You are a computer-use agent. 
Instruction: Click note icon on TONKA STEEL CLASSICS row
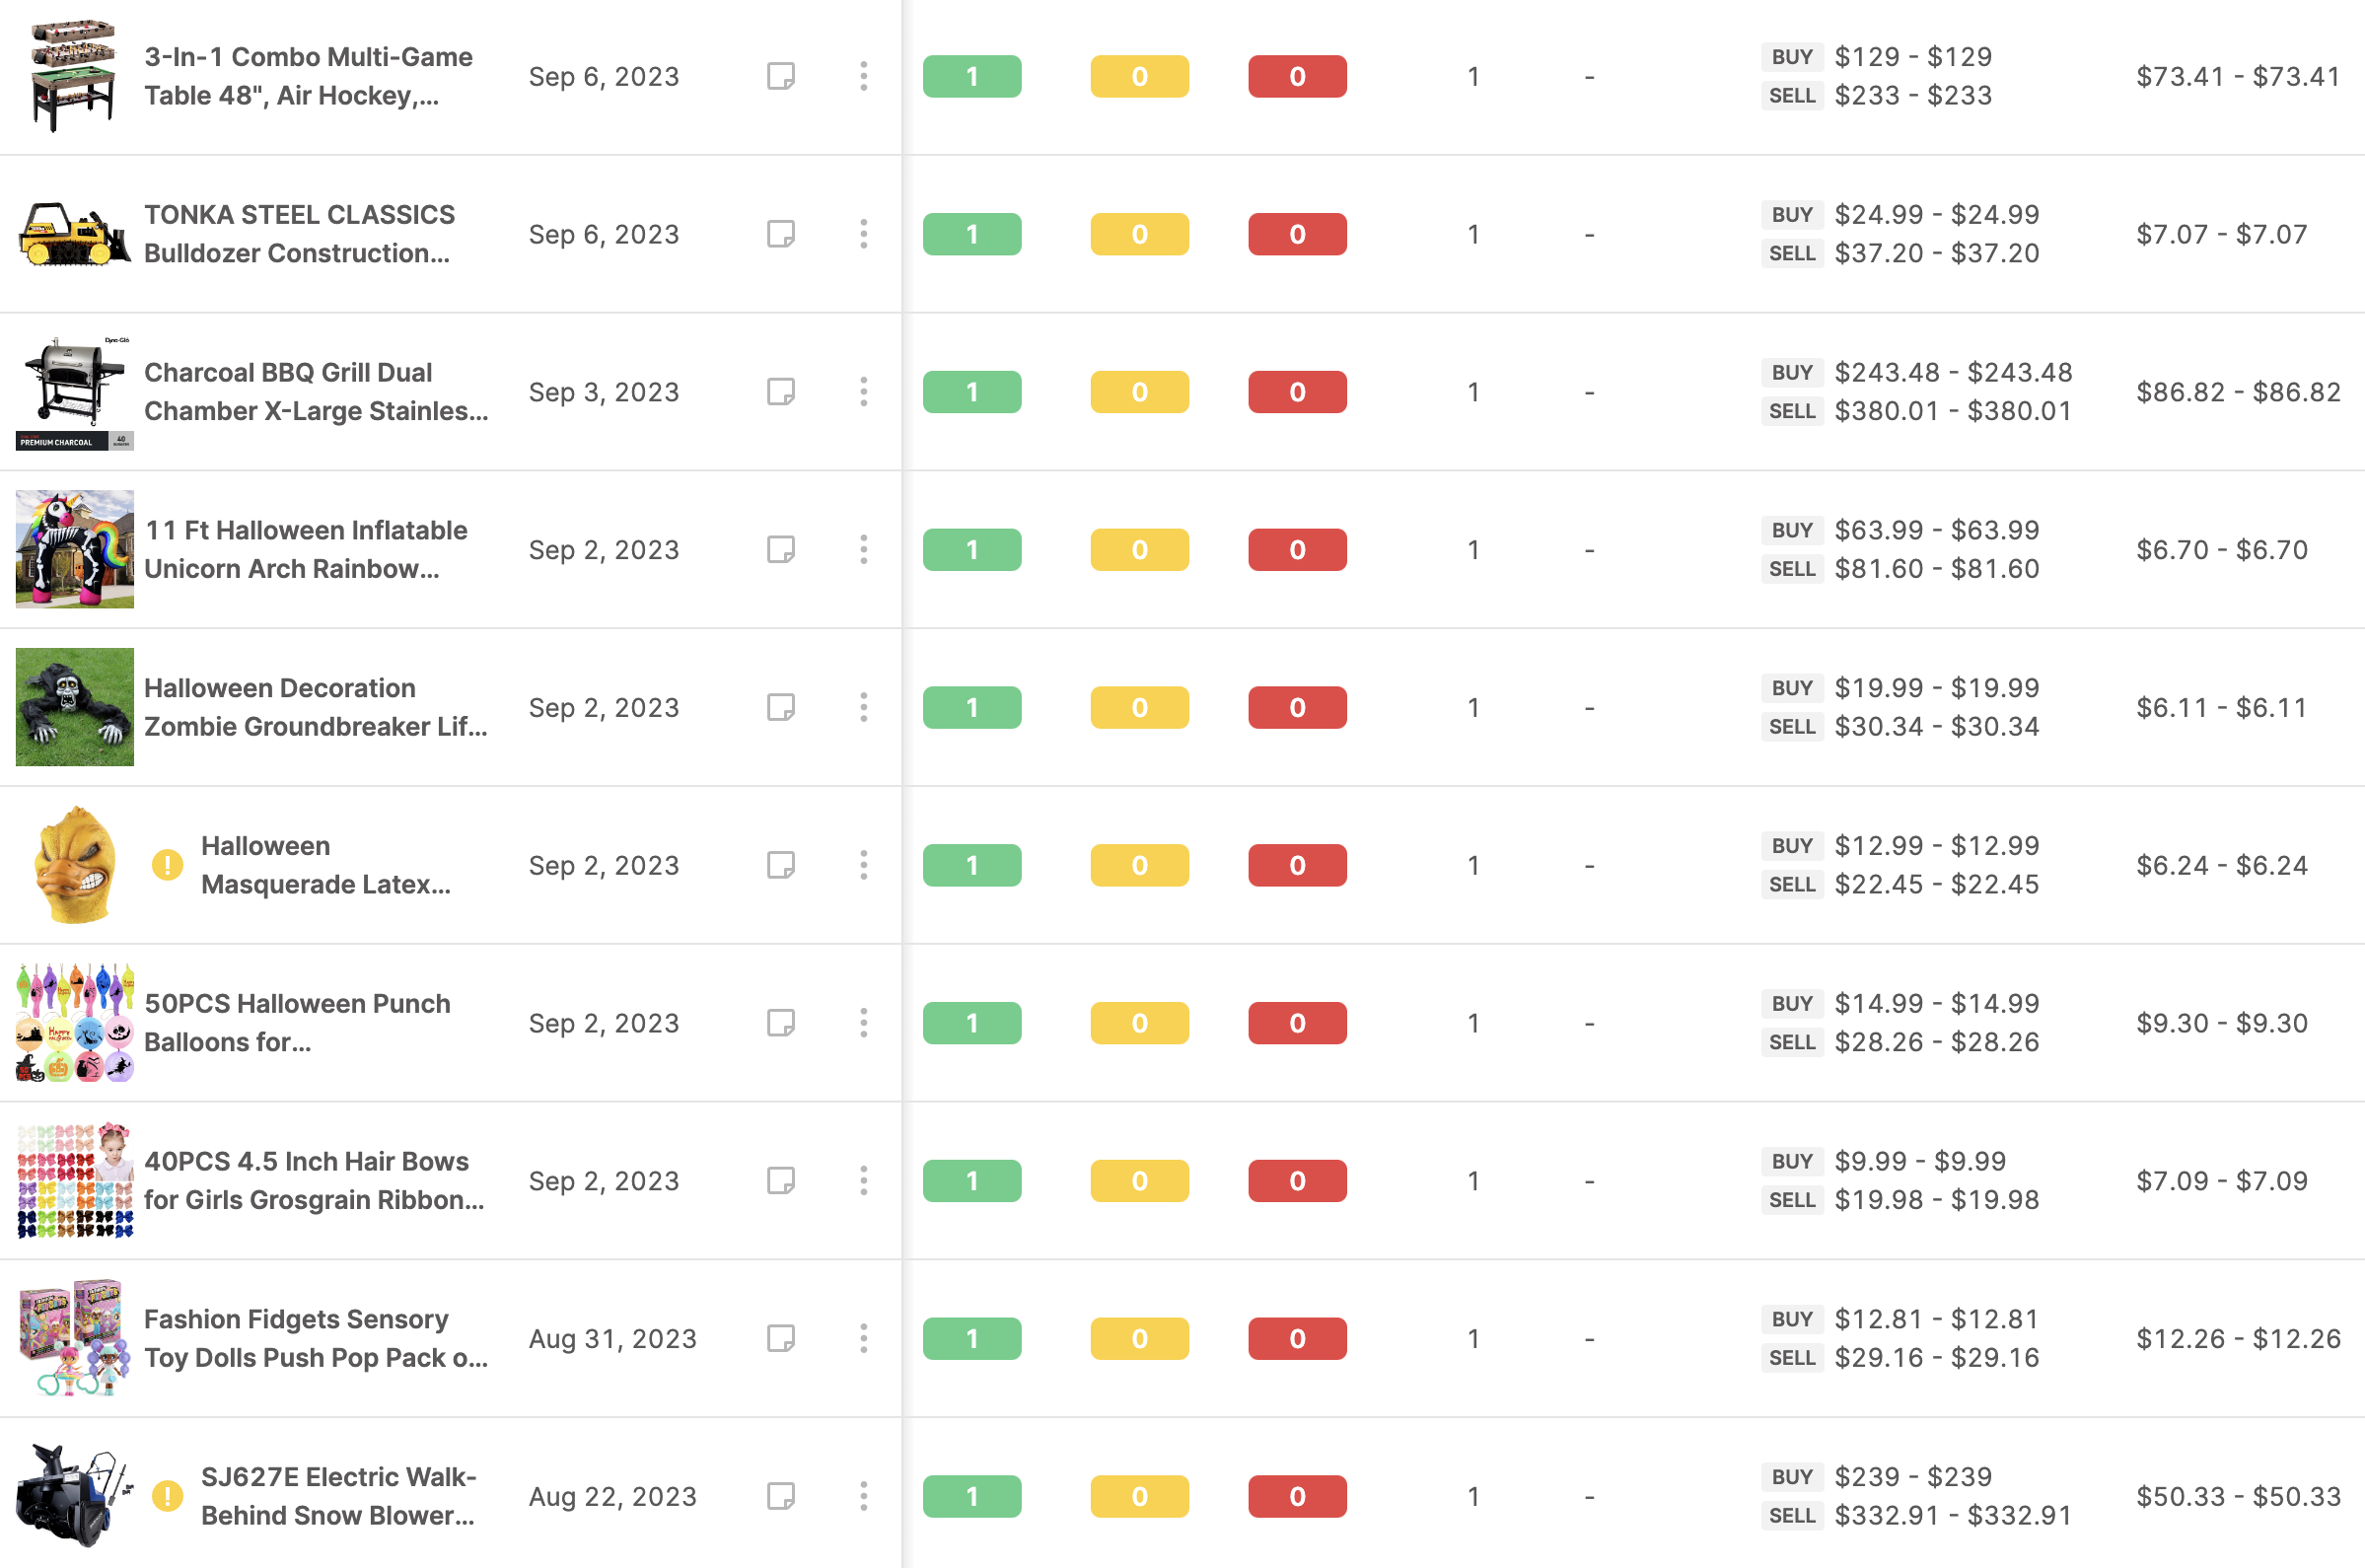(x=780, y=234)
